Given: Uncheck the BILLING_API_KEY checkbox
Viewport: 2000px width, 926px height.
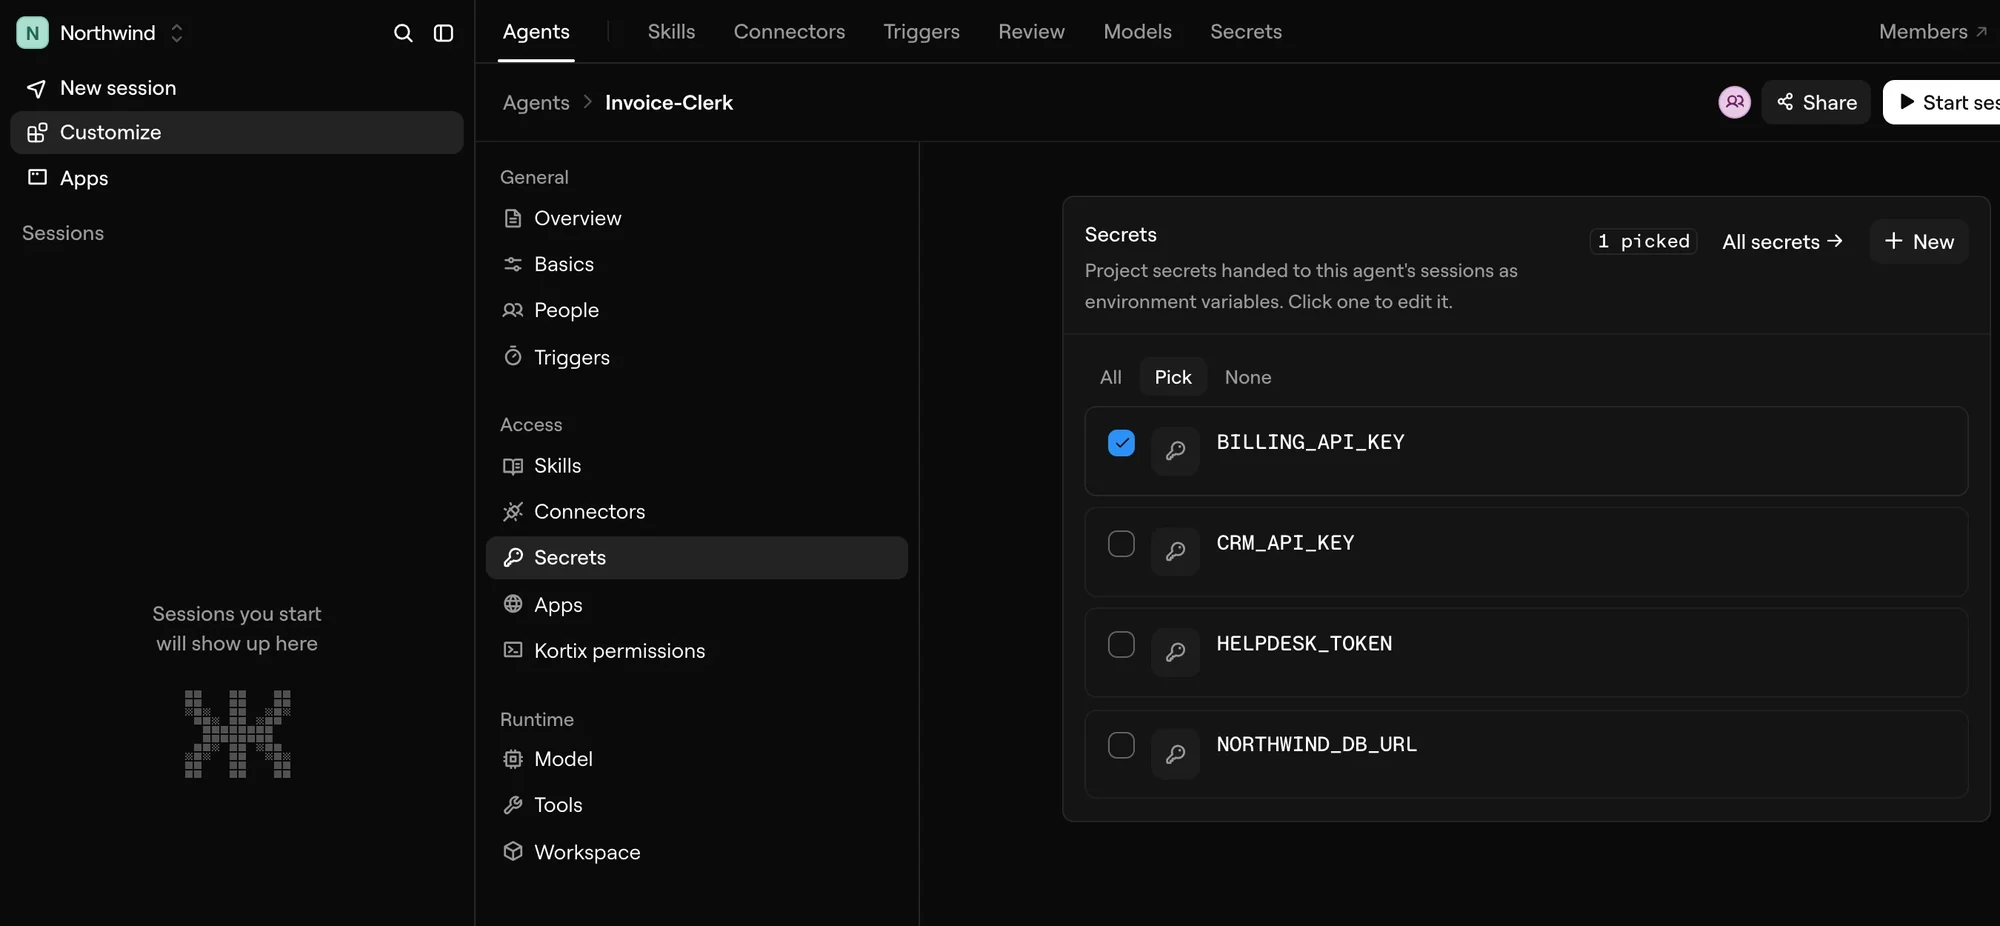Looking at the screenshot, I should (1121, 443).
